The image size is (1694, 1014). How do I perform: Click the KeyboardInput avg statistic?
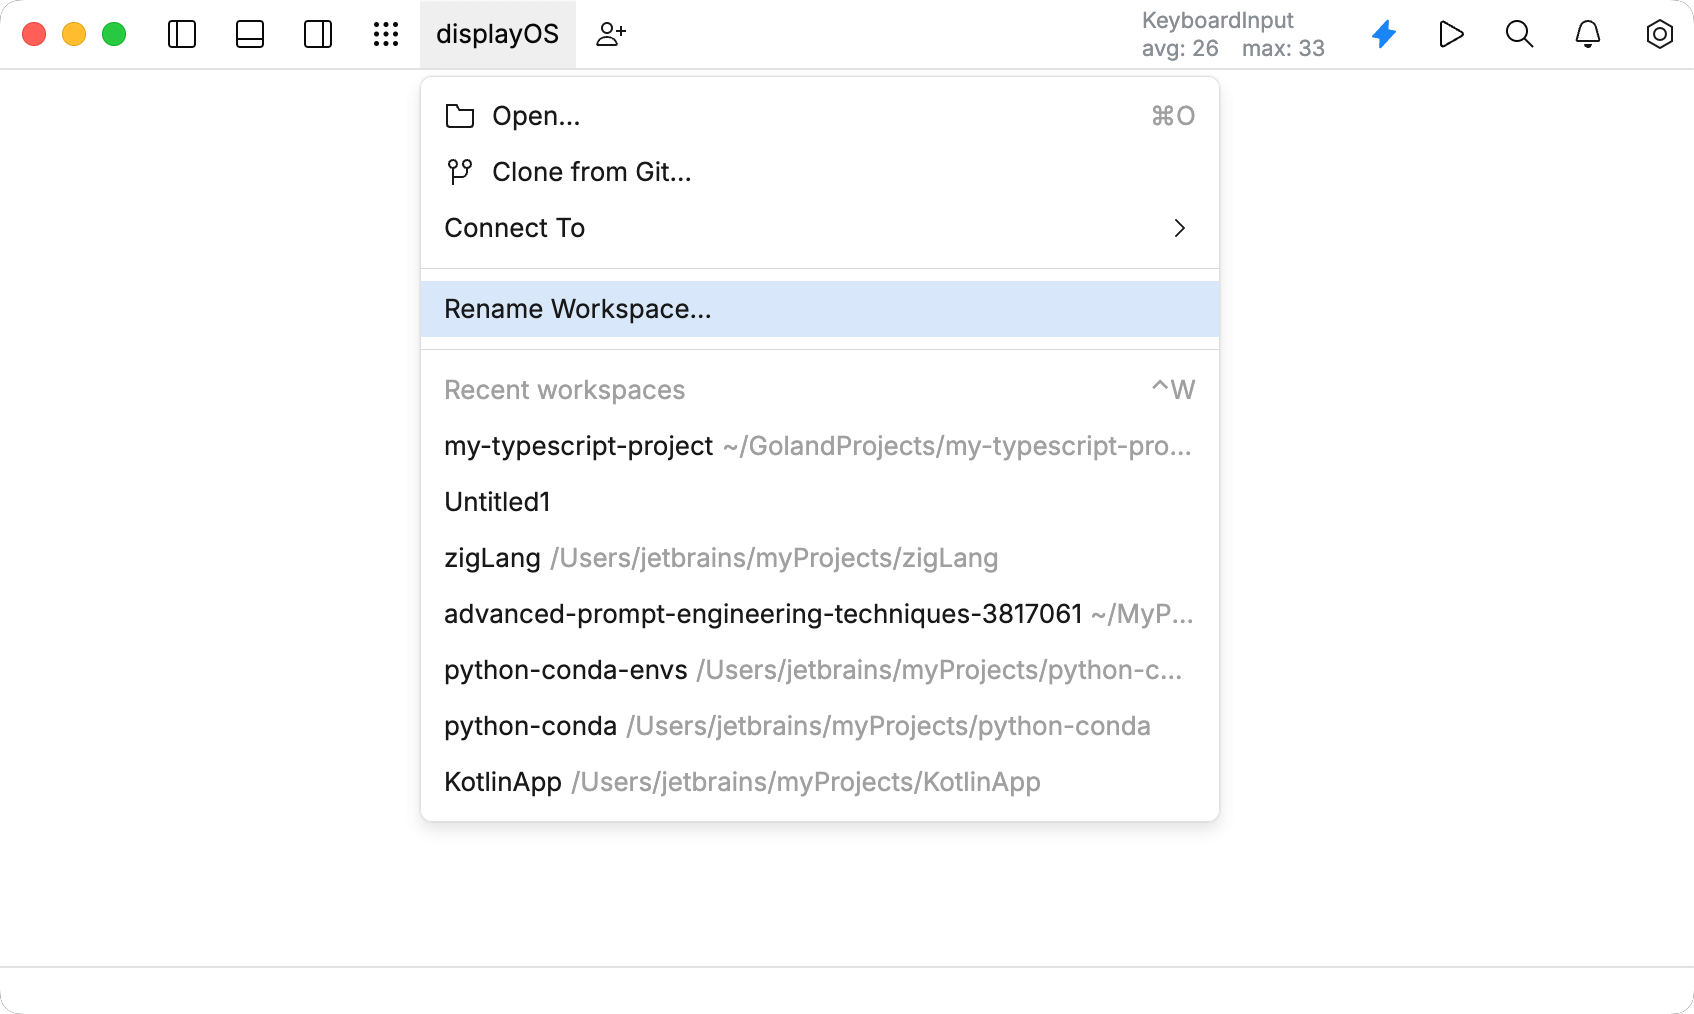pyautogui.click(x=1180, y=47)
